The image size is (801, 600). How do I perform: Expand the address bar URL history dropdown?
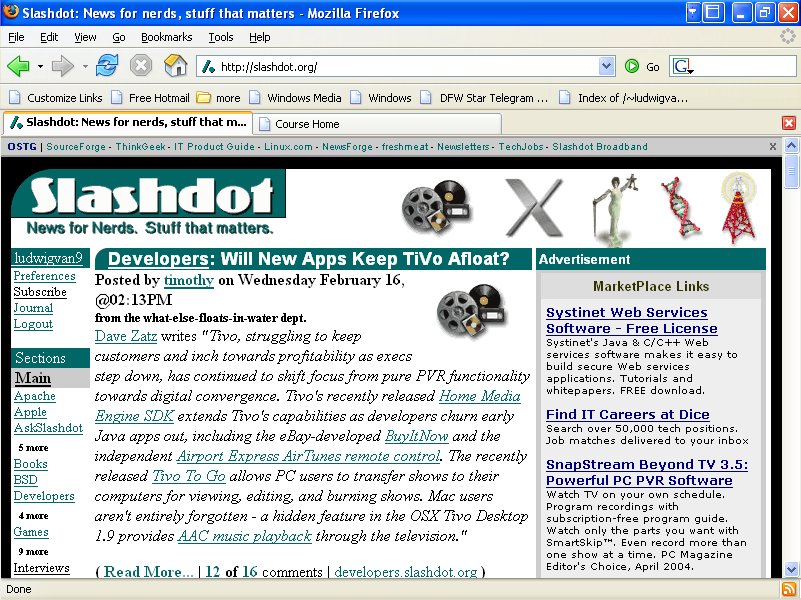[606, 66]
